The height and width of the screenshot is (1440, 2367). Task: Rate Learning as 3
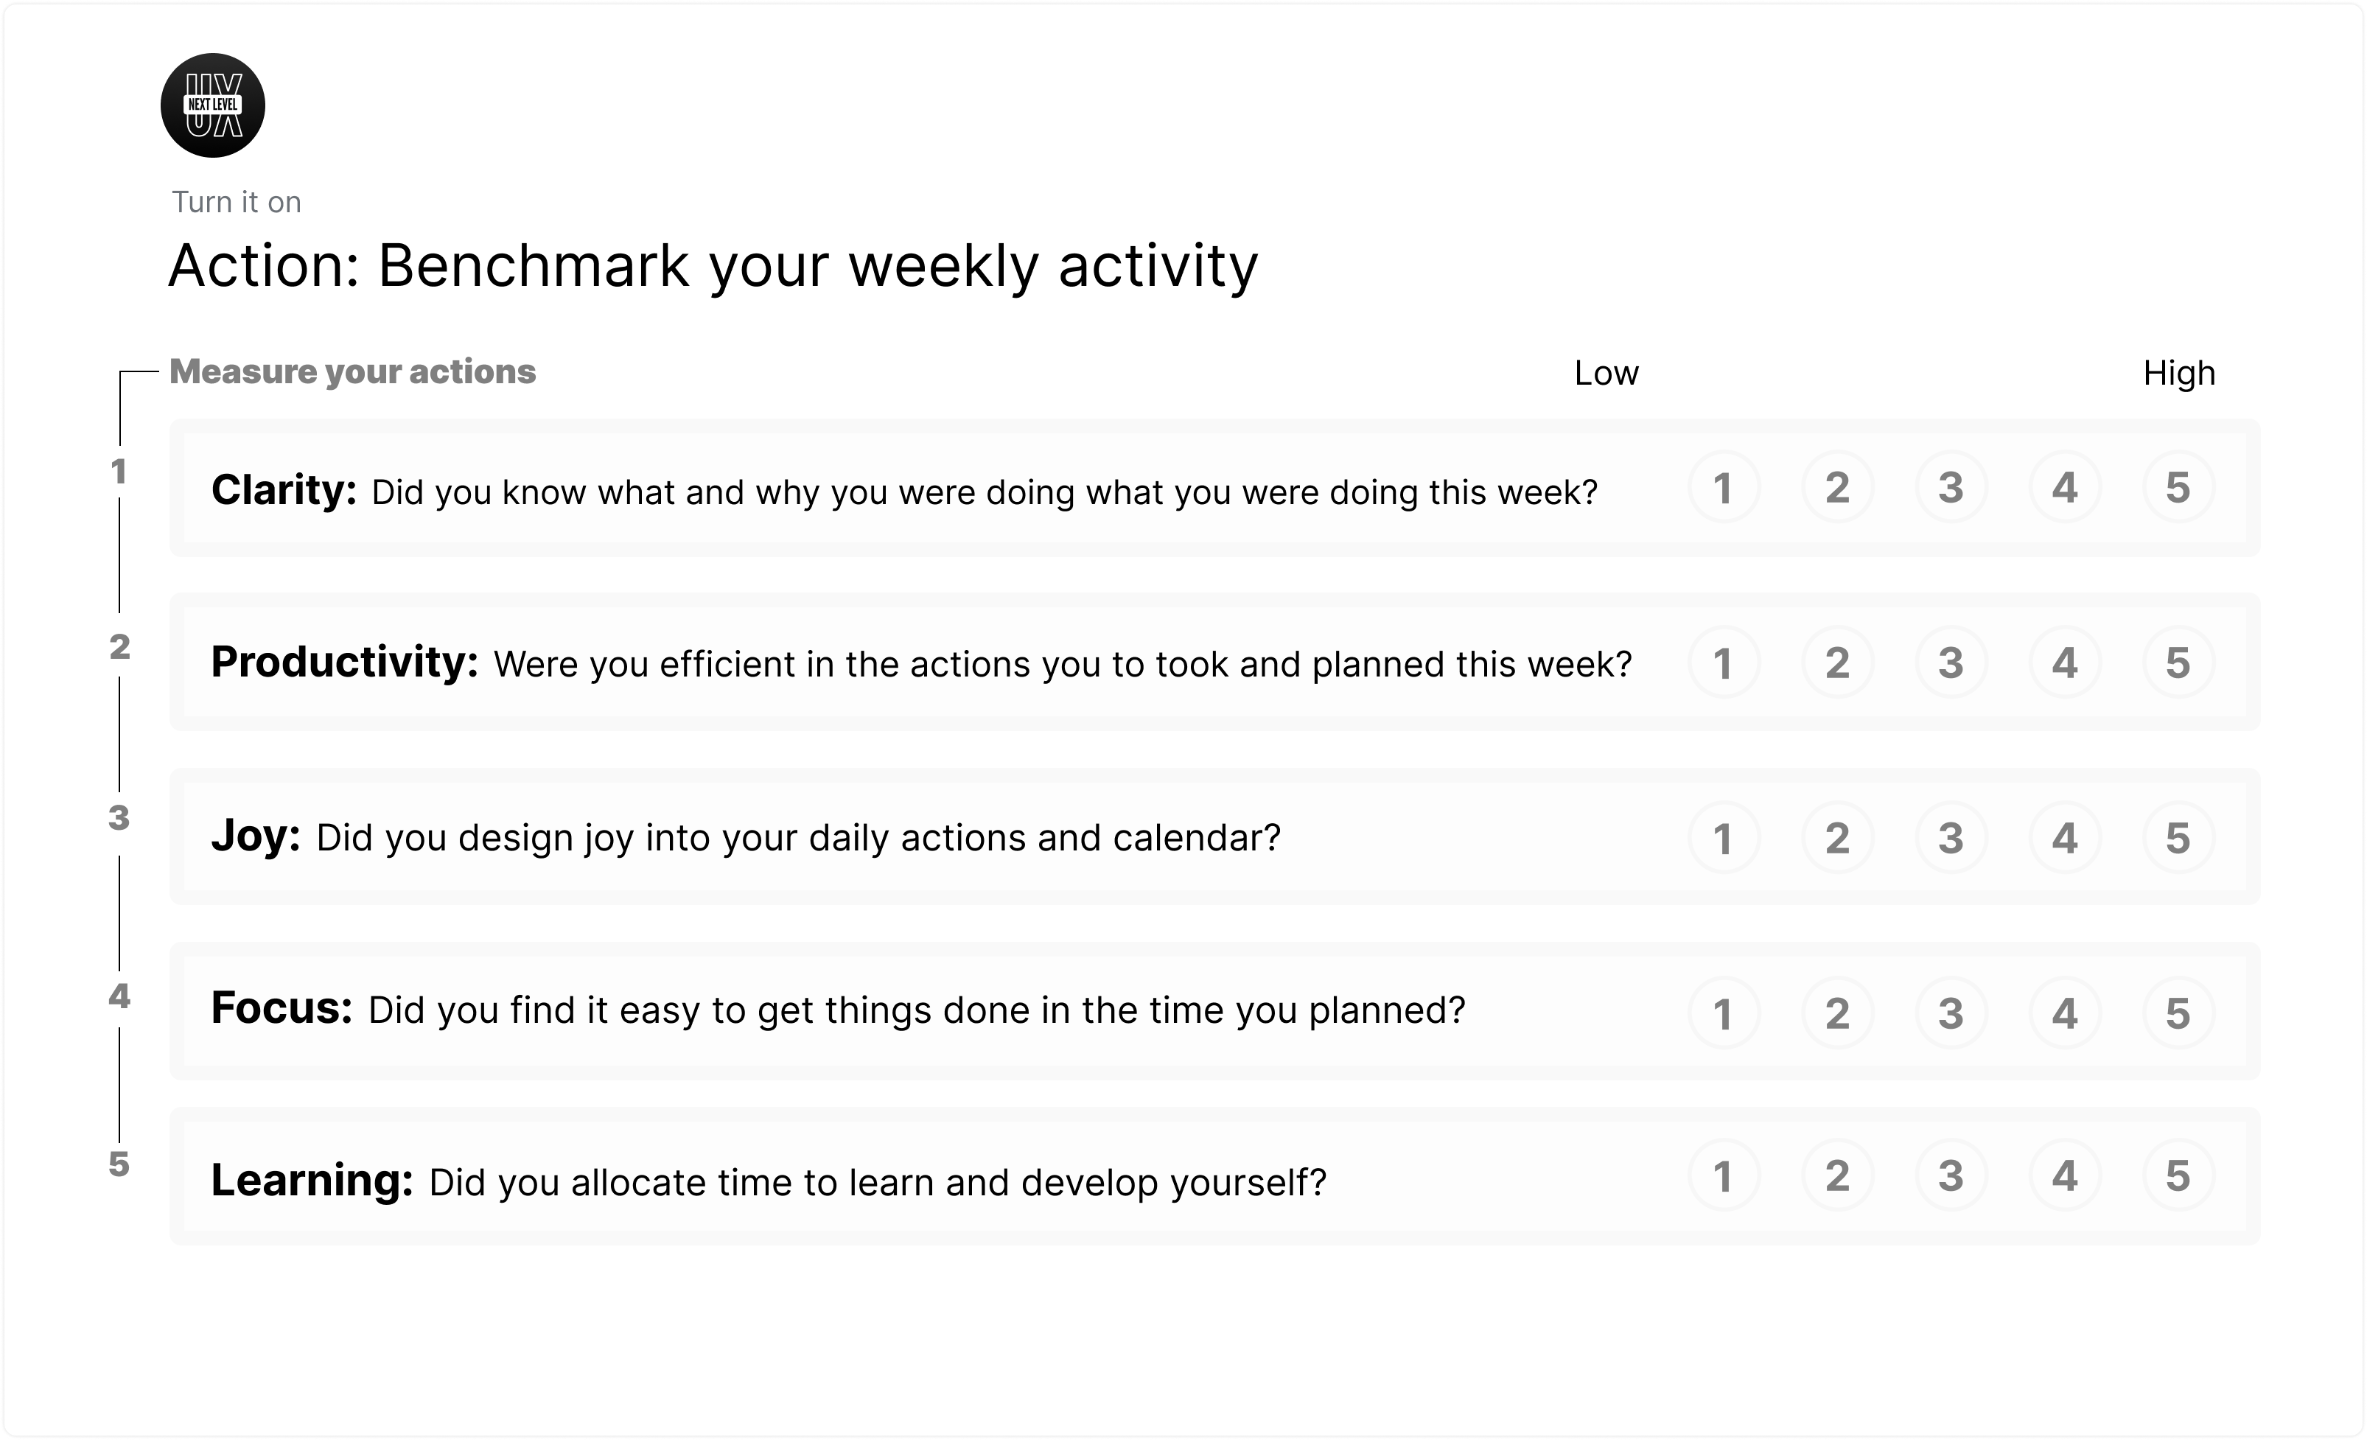[1951, 1175]
